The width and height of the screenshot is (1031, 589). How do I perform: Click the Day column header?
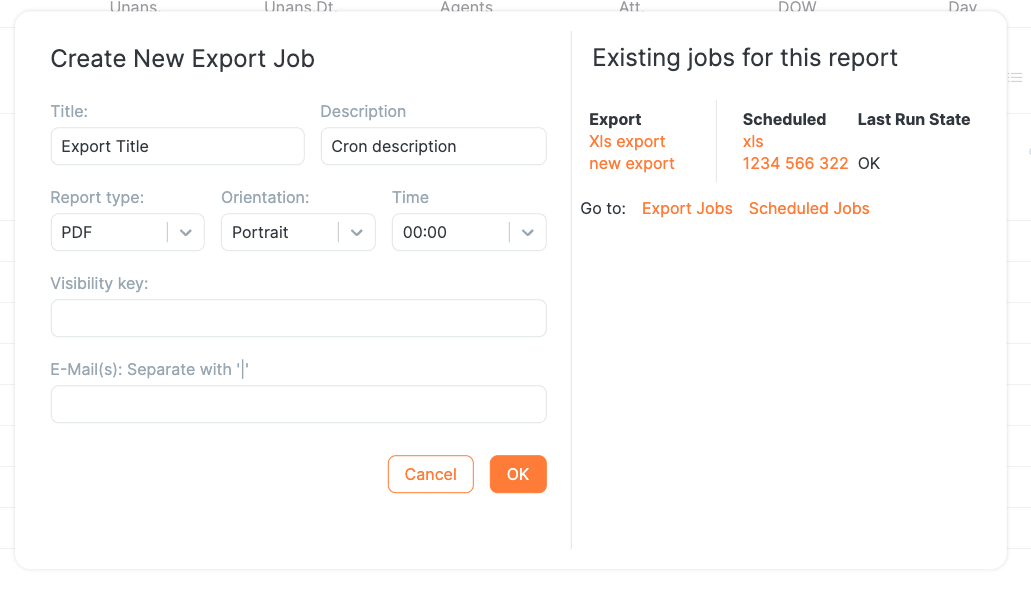(x=962, y=8)
